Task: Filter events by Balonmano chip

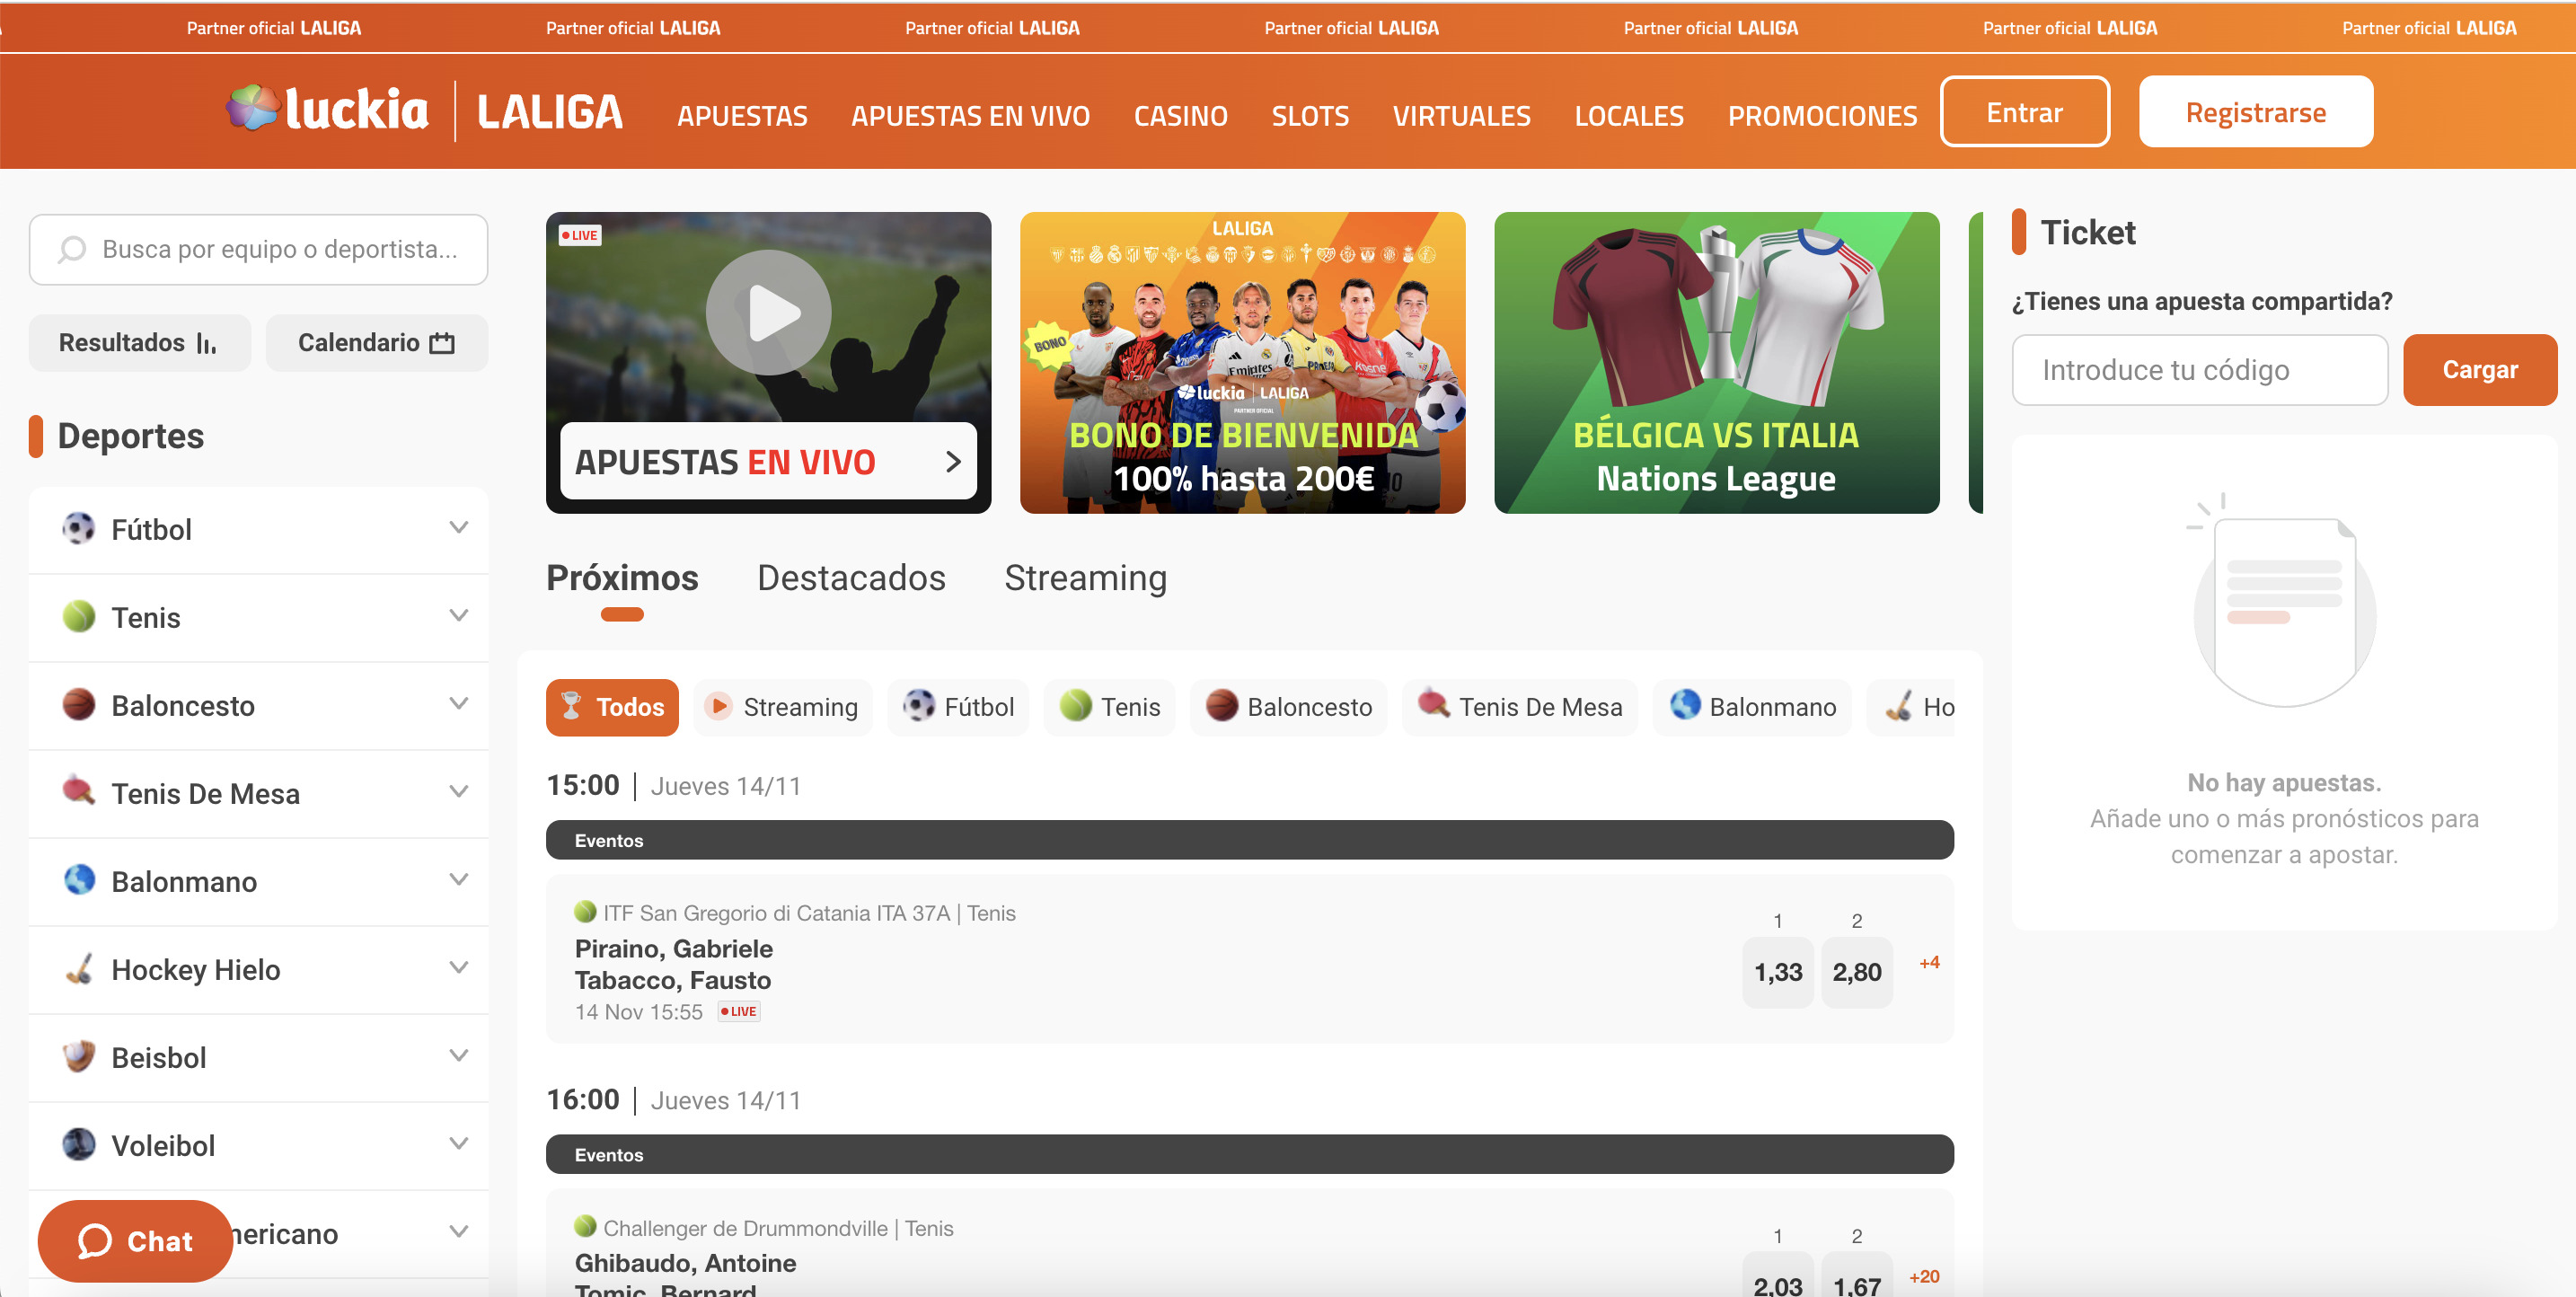Action: (1752, 707)
